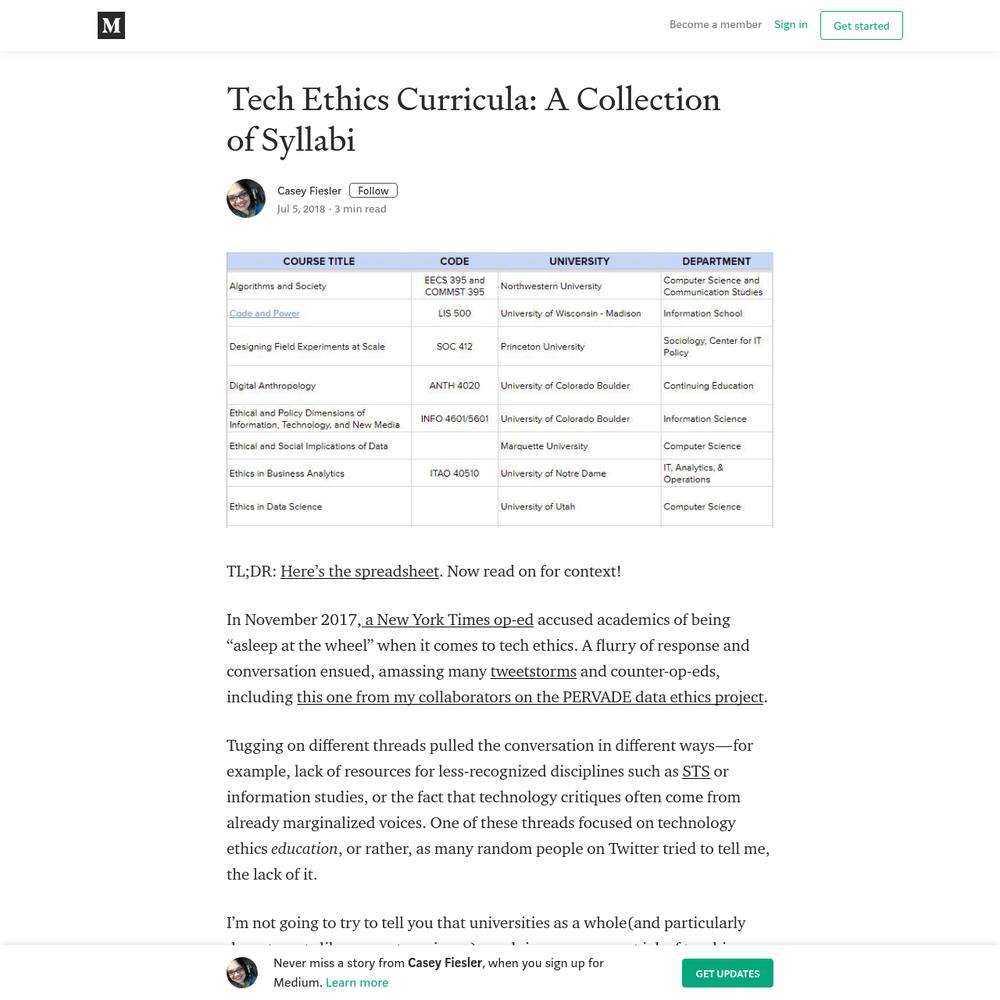Click the GET UPDATES button
This screenshot has height=1000, width=1000.
click(x=727, y=973)
